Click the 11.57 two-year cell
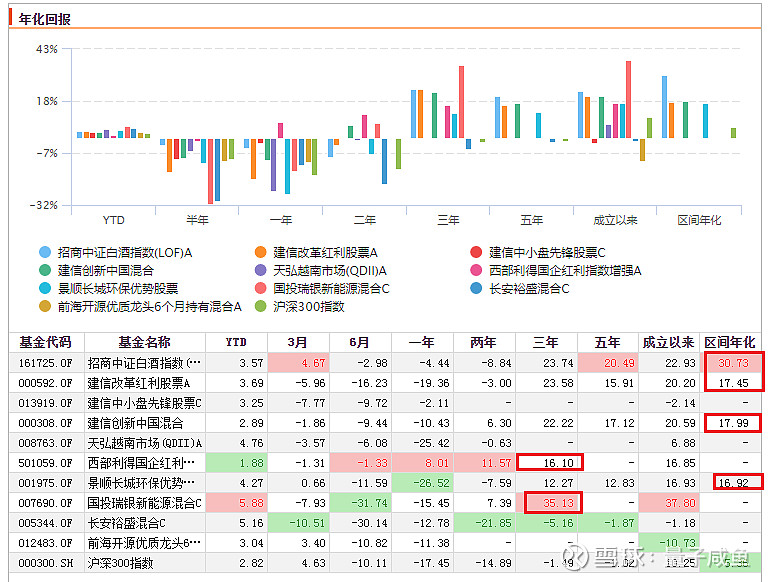Viewport: 774px width, 582px height. click(x=483, y=463)
